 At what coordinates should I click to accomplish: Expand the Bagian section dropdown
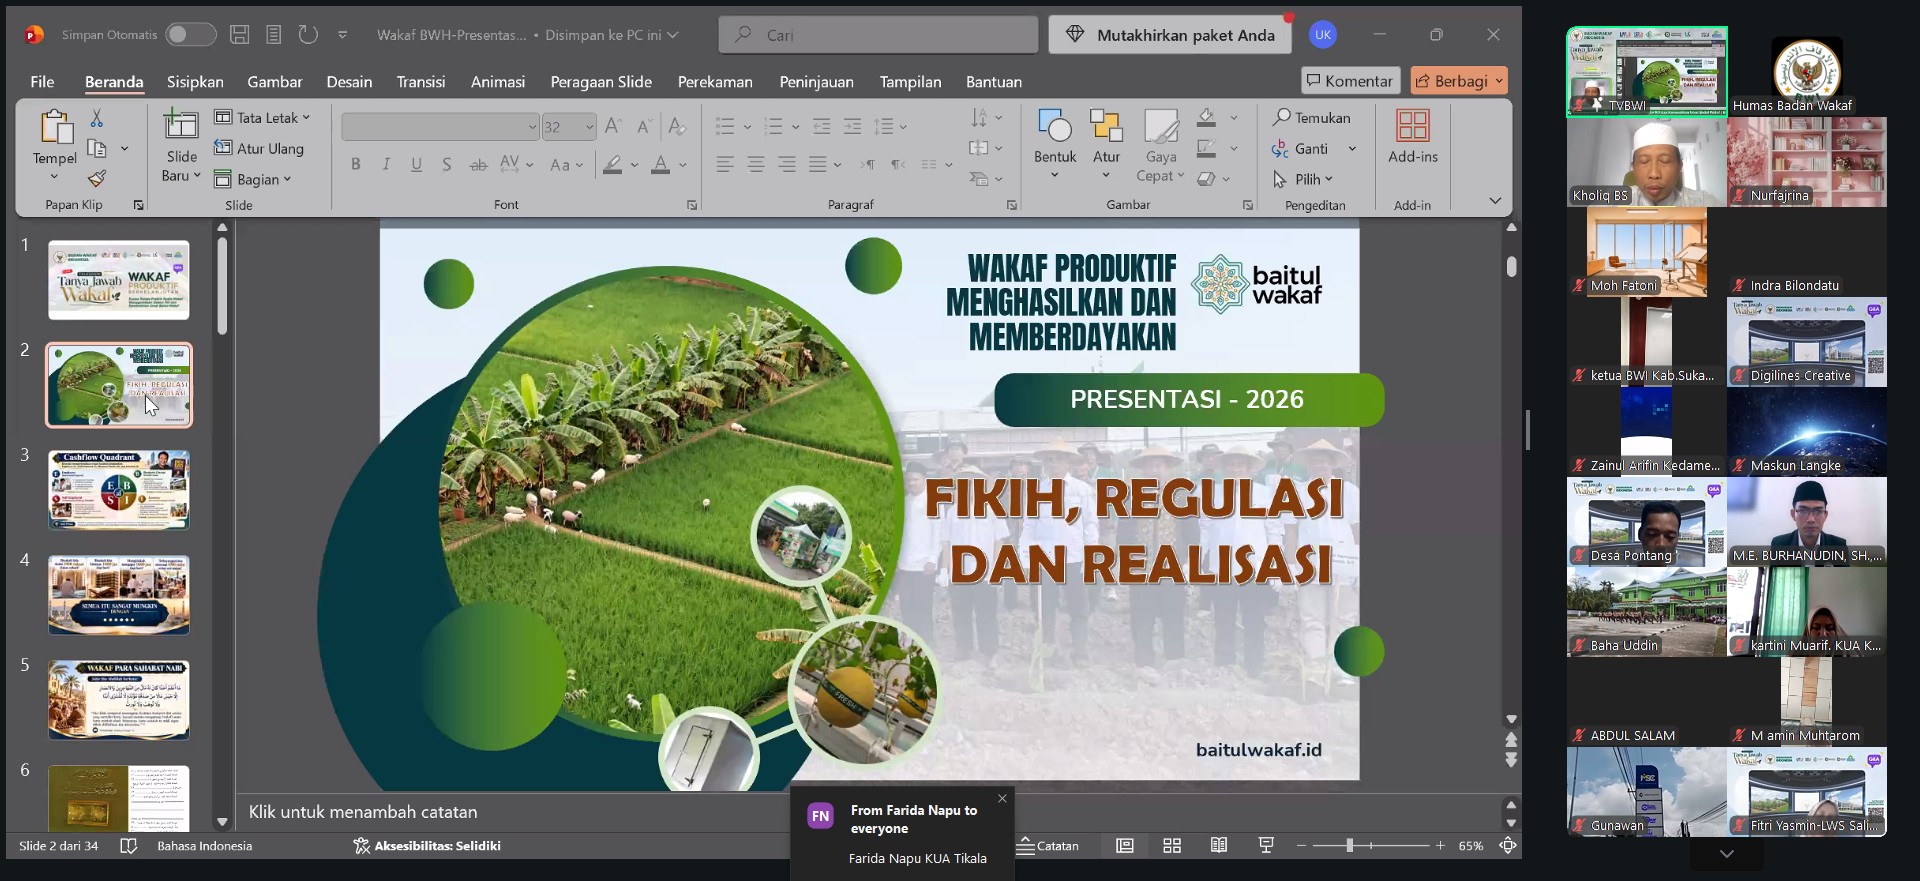(x=252, y=180)
